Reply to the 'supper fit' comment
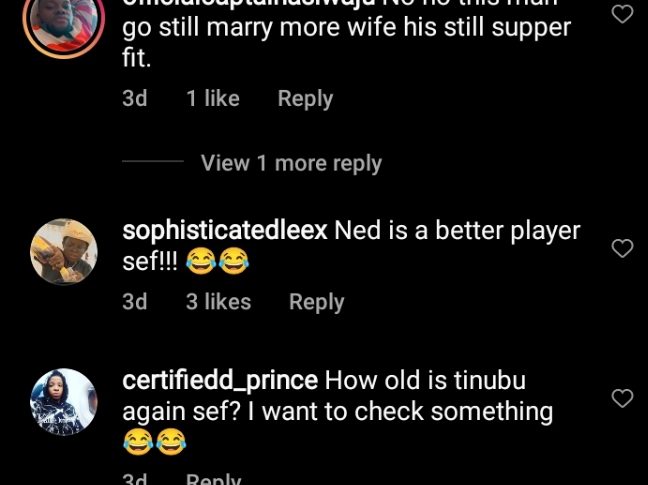This screenshot has height=485, width=648. (305, 98)
